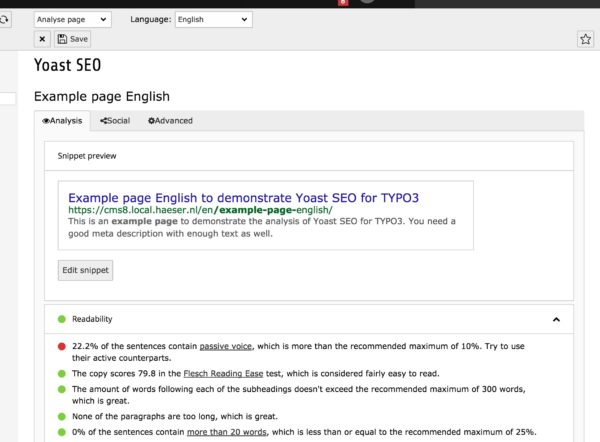Click the Language label

click(151, 20)
